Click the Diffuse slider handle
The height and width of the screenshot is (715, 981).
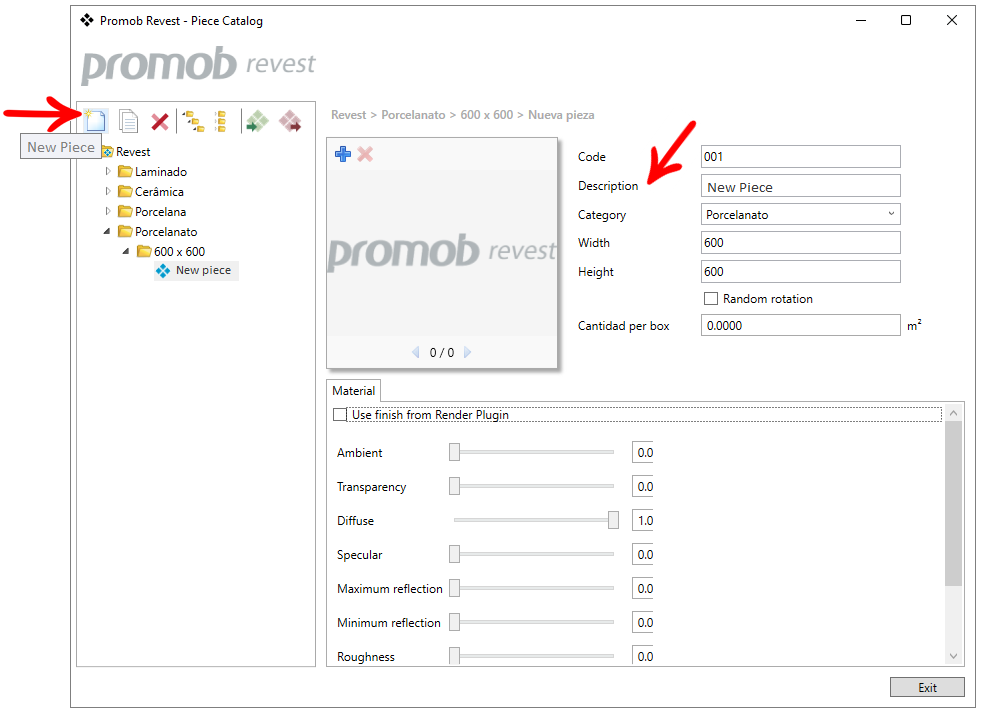click(x=614, y=520)
